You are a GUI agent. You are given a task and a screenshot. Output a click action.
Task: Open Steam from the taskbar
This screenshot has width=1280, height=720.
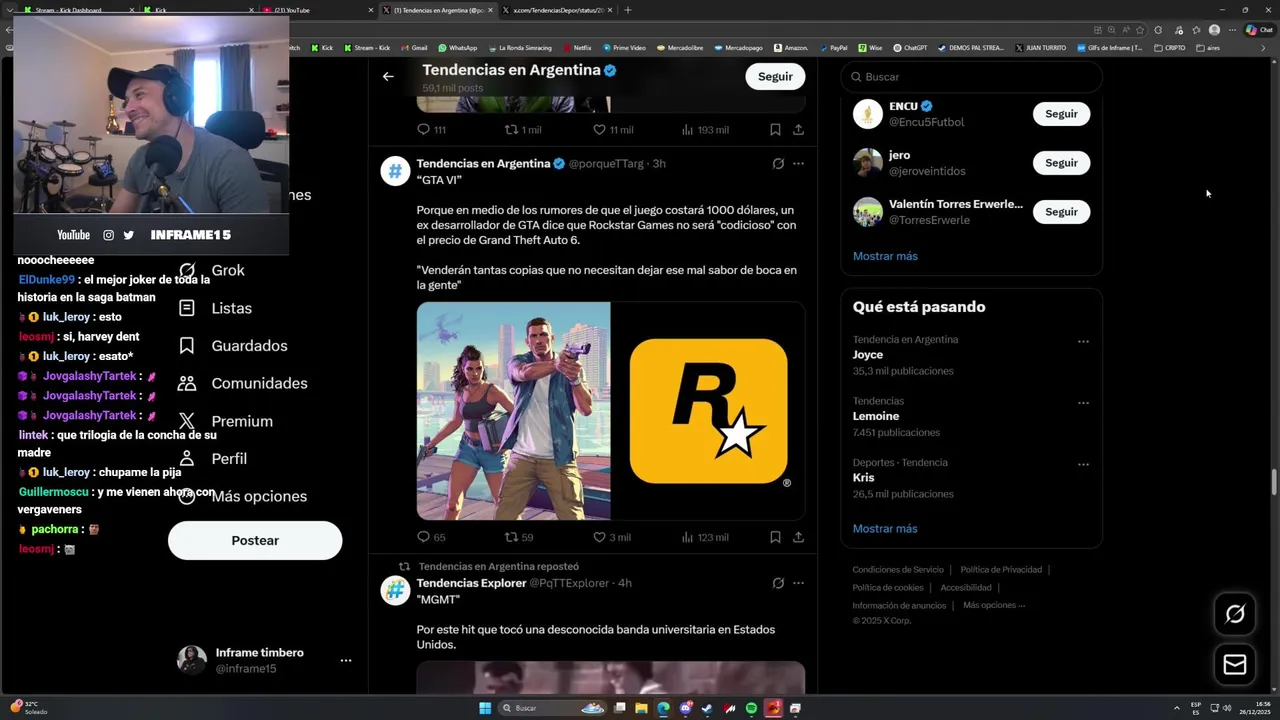707,708
